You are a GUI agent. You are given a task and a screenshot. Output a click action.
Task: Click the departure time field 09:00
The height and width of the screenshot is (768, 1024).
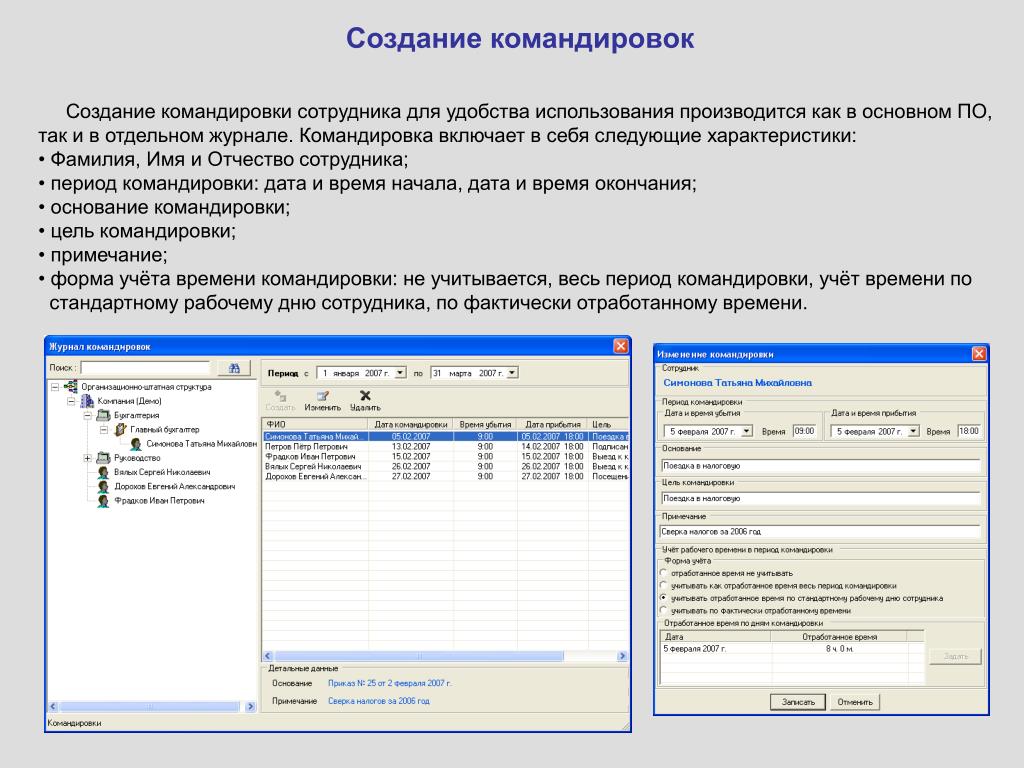point(805,431)
